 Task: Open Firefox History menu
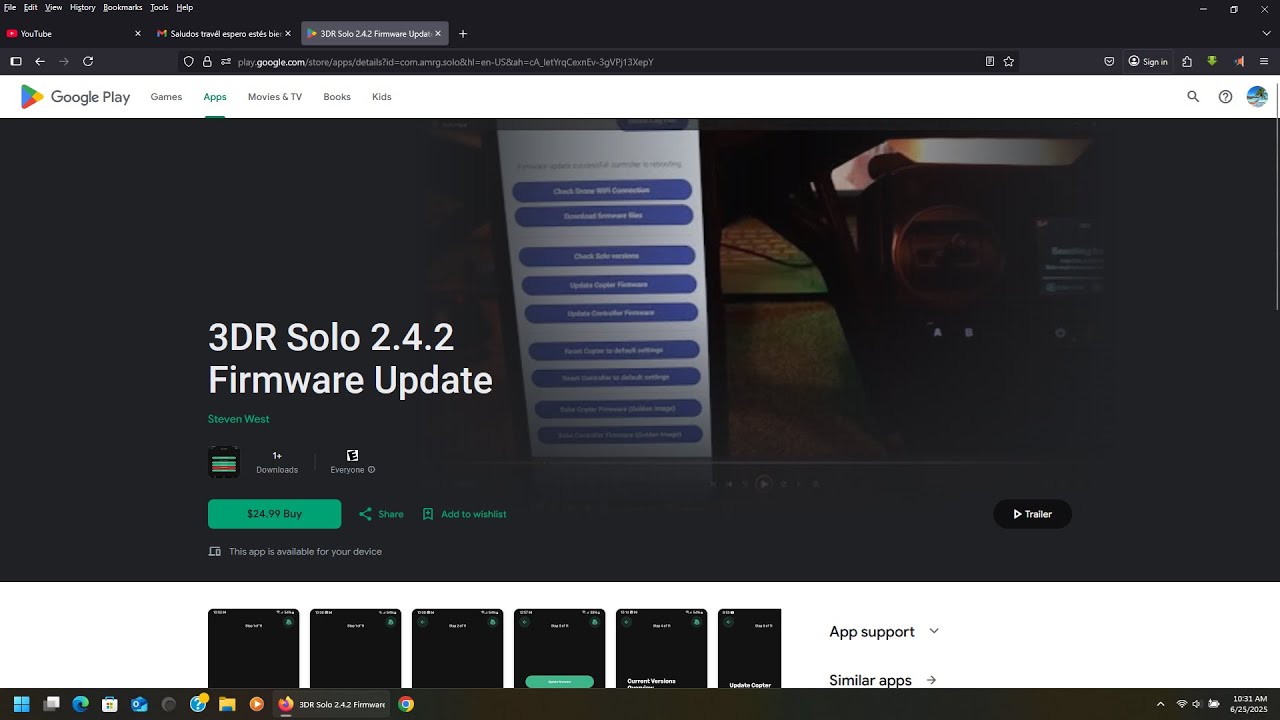coord(83,7)
